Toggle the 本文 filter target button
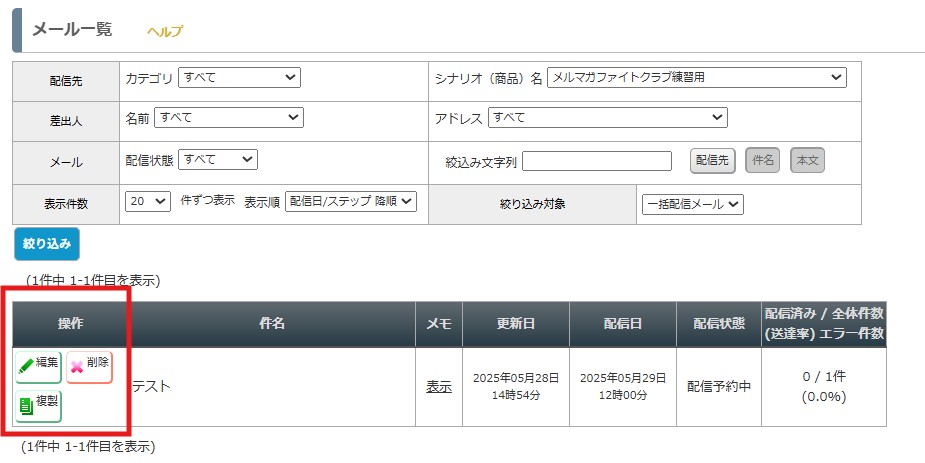This screenshot has width=925, height=463. tap(807, 160)
